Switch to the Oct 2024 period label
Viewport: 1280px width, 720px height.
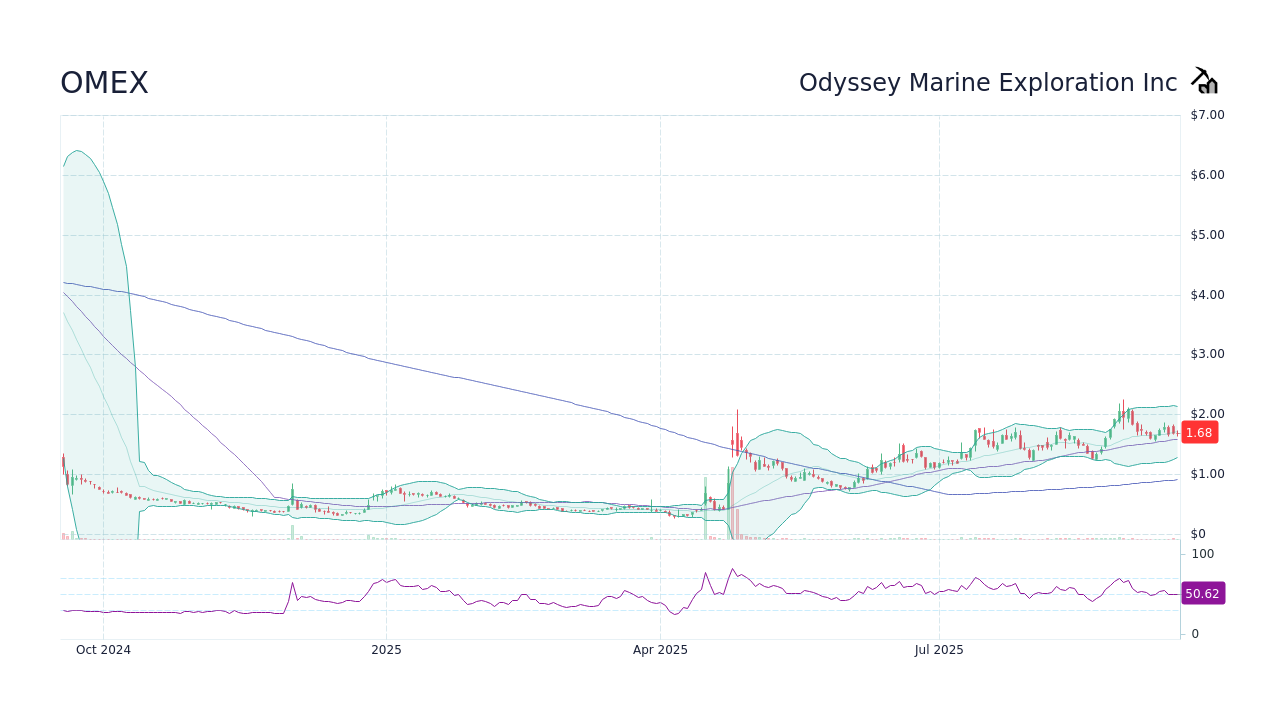102,649
